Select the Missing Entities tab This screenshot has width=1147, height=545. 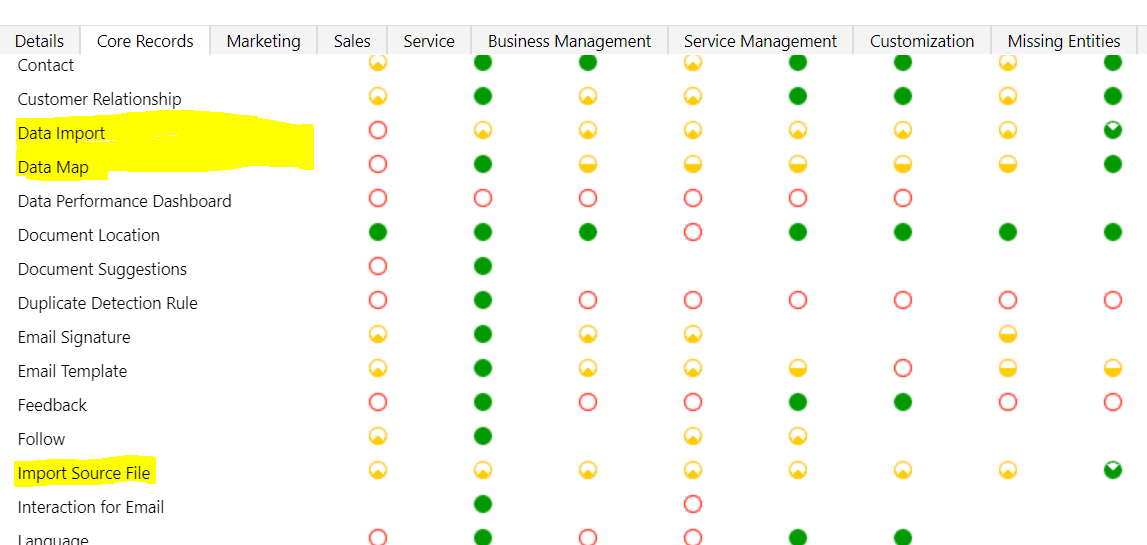coord(1064,41)
